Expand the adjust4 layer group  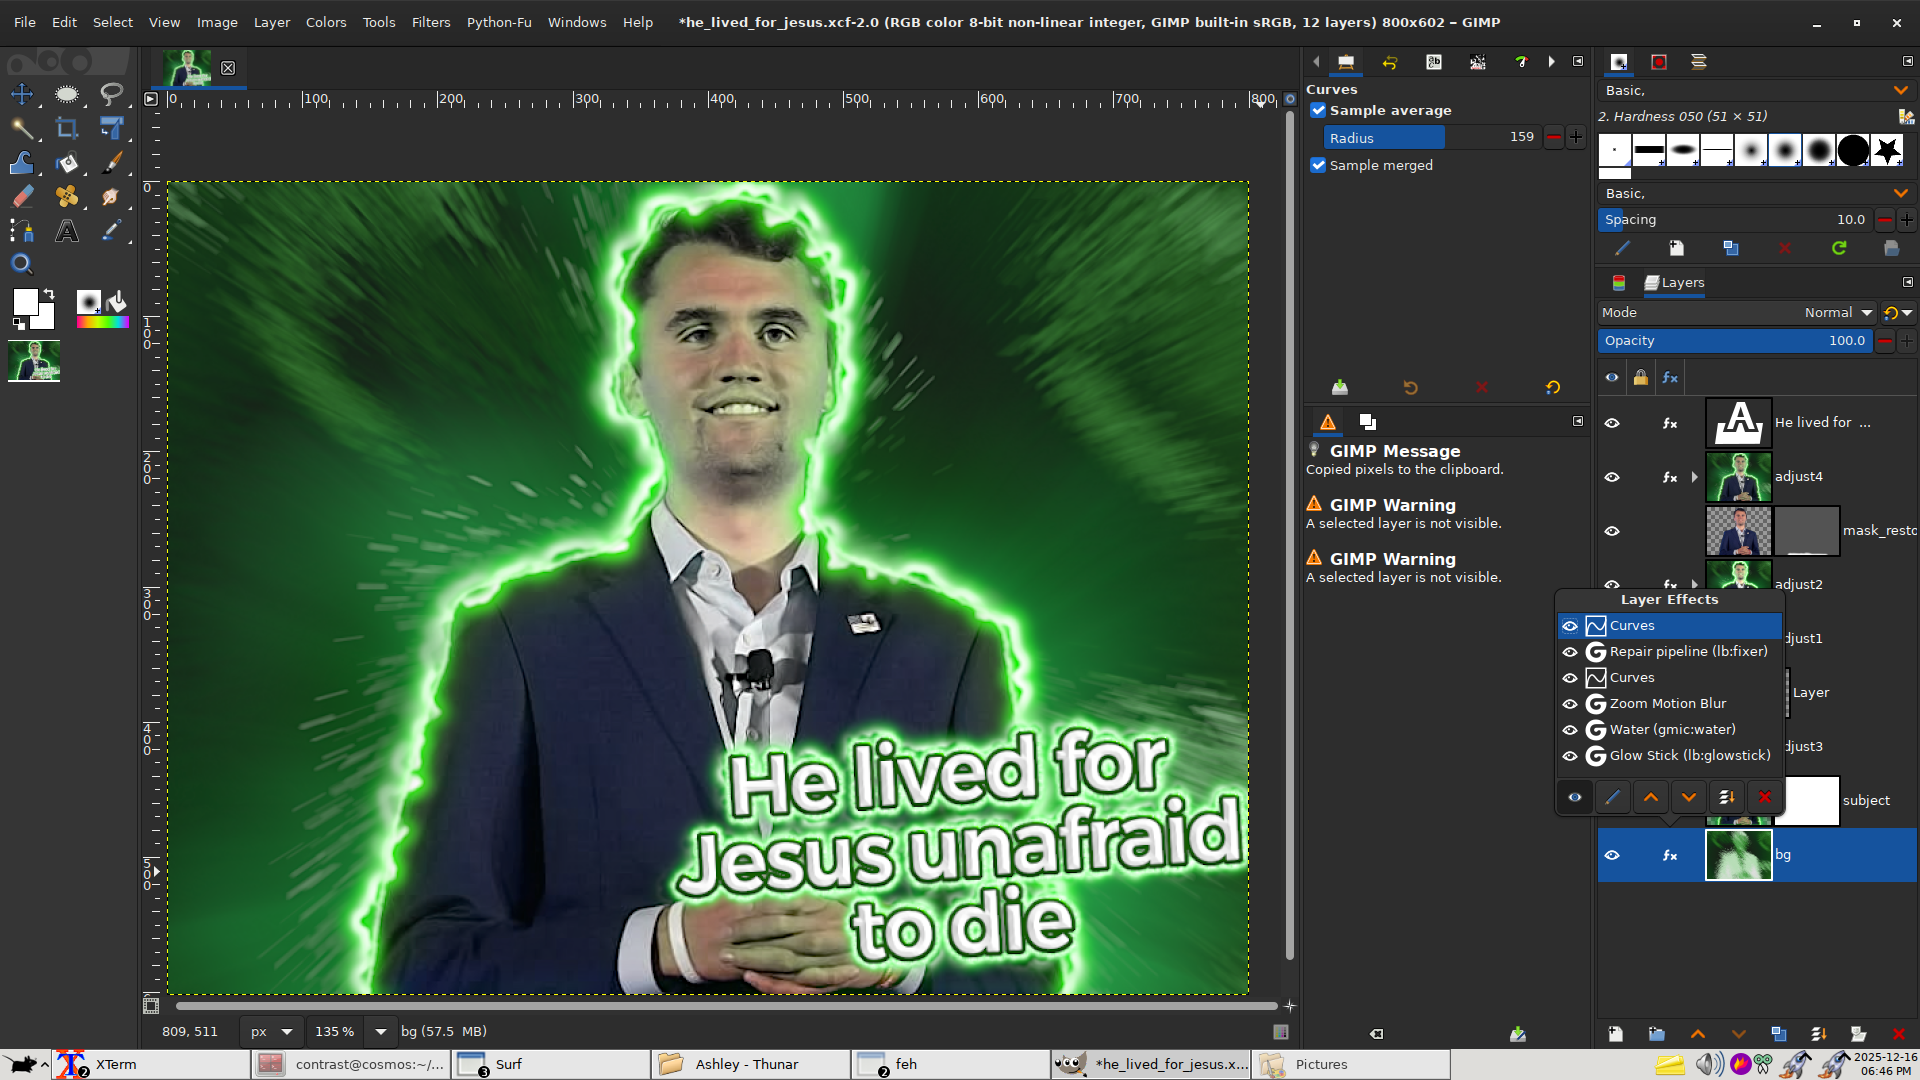click(x=1694, y=477)
